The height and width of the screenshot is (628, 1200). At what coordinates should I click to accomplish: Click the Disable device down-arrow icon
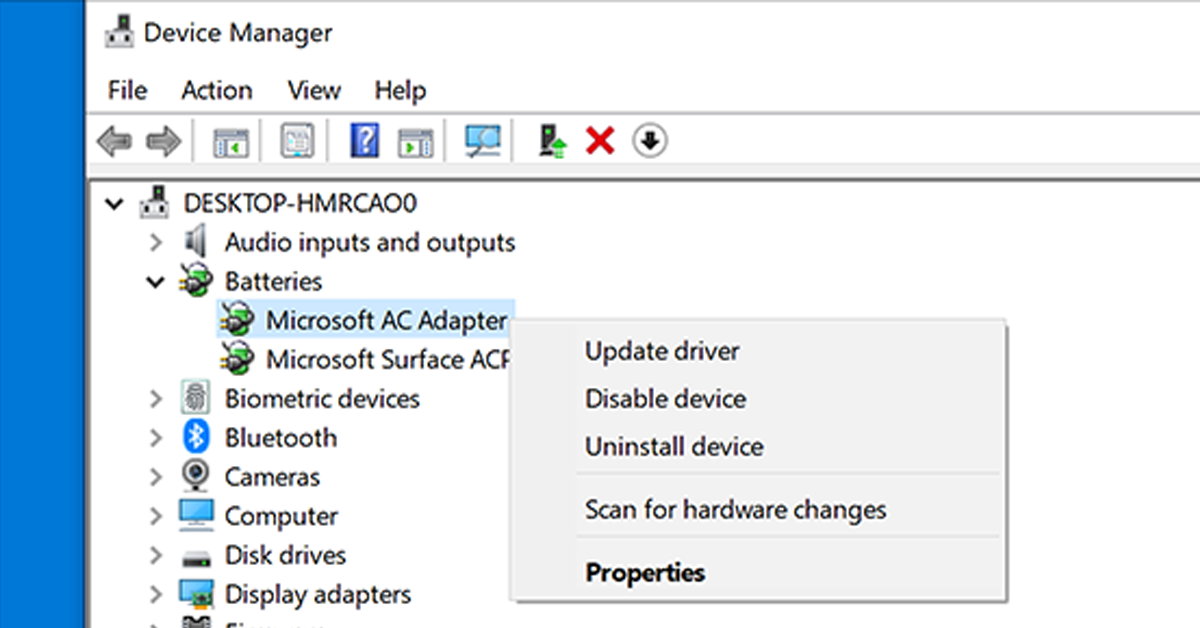point(650,141)
